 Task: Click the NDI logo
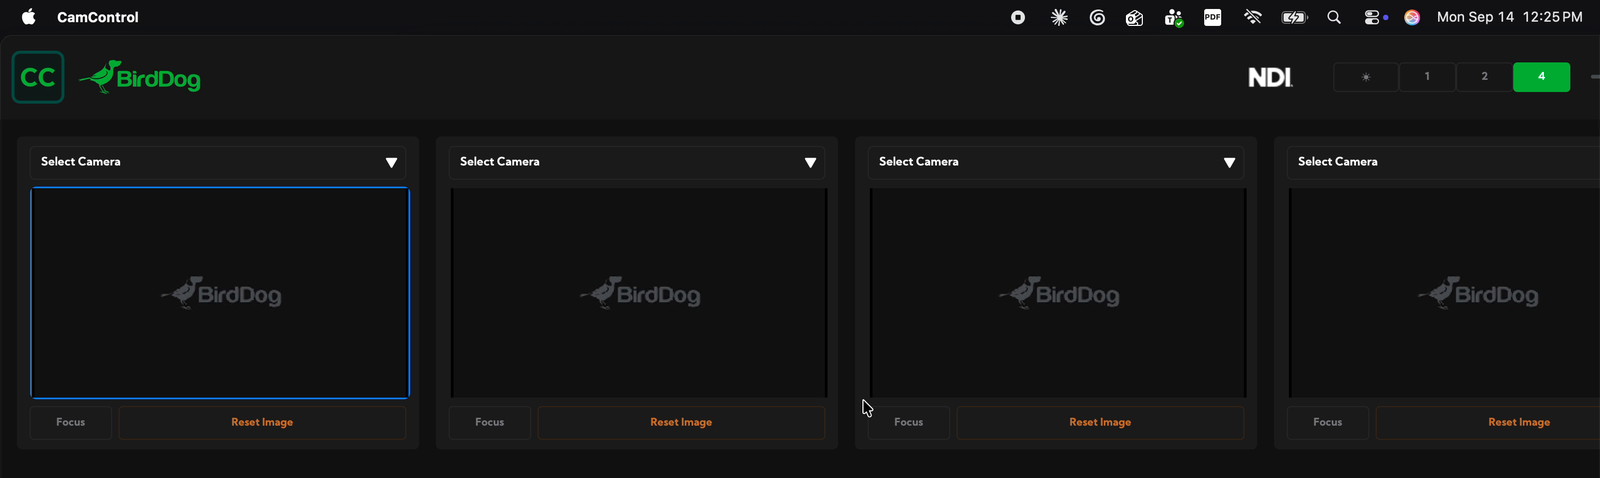(x=1270, y=77)
